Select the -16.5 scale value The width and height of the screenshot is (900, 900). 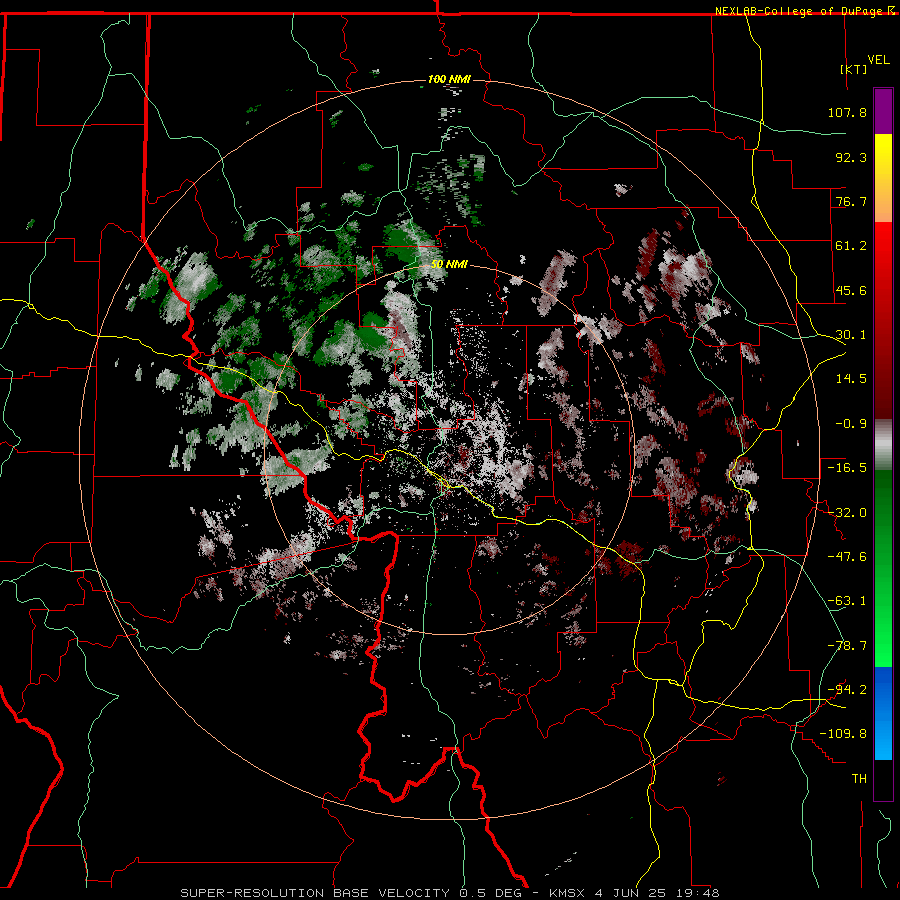point(847,468)
